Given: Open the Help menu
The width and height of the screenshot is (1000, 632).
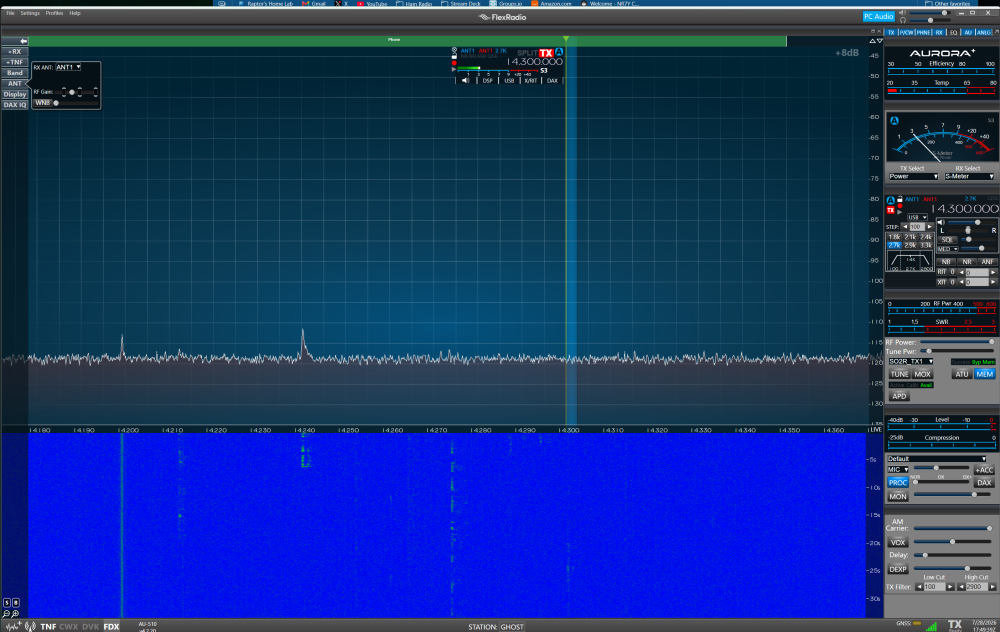Looking at the screenshot, I should tap(75, 13).
